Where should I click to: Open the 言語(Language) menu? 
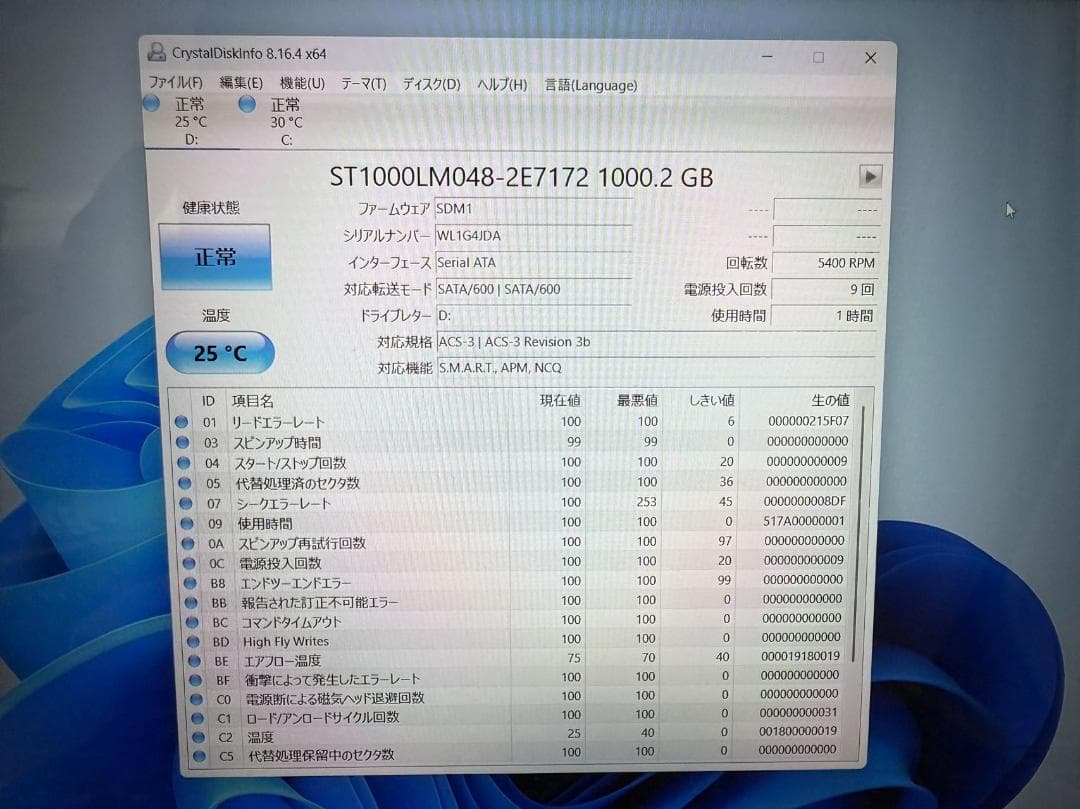point(590,85)
